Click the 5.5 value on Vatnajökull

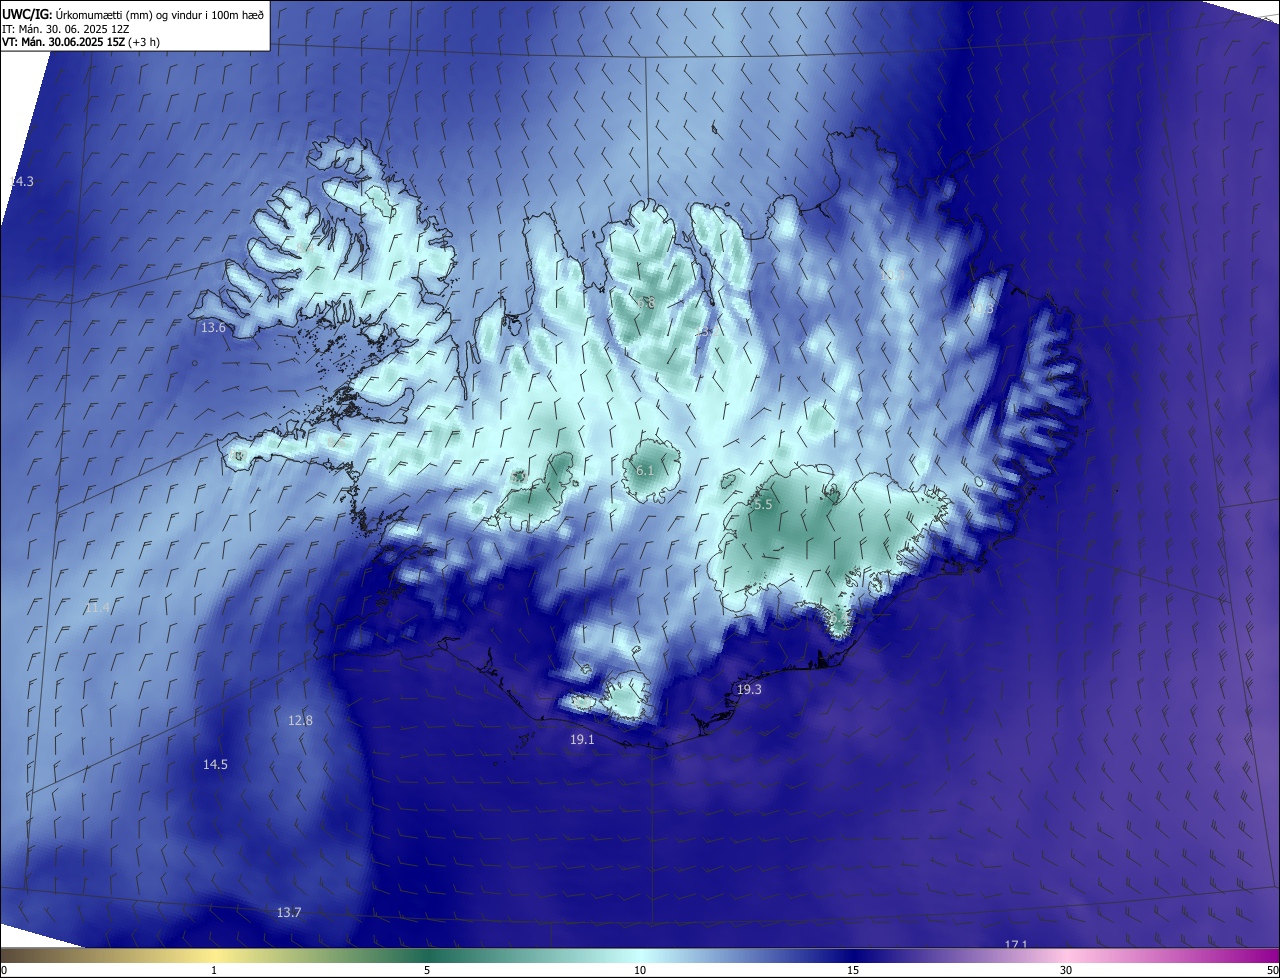click(x=763, y=505)
